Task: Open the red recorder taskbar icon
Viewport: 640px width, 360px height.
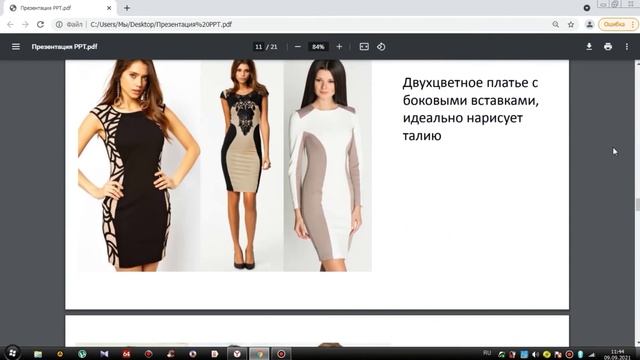Action: (x=281, y=354)
